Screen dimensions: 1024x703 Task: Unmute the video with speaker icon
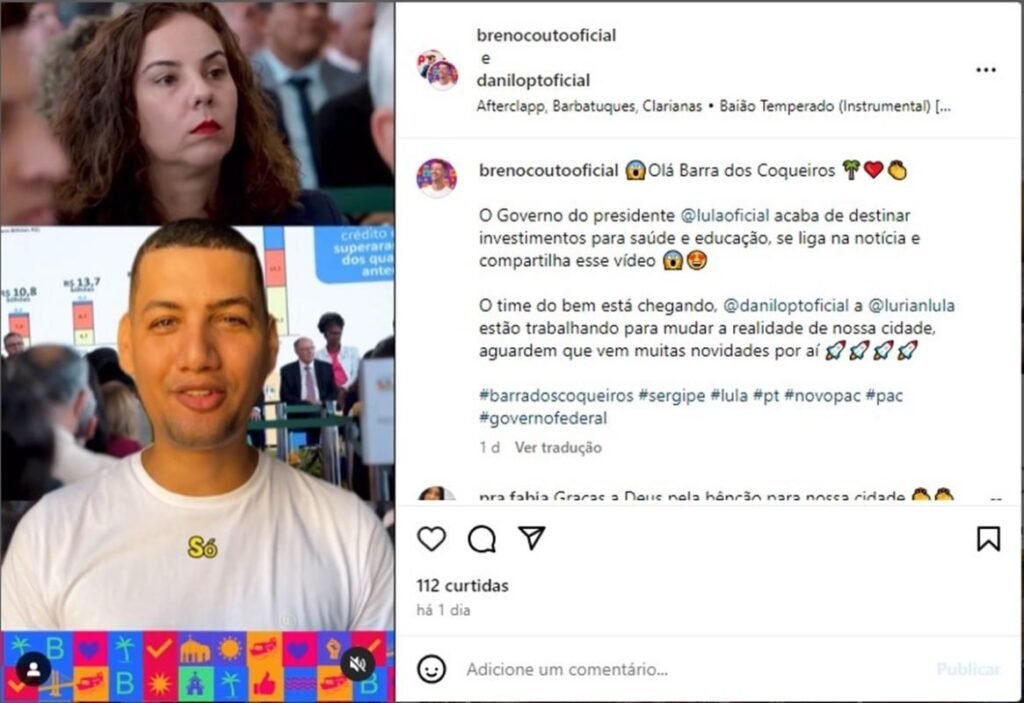click(357, 664)
